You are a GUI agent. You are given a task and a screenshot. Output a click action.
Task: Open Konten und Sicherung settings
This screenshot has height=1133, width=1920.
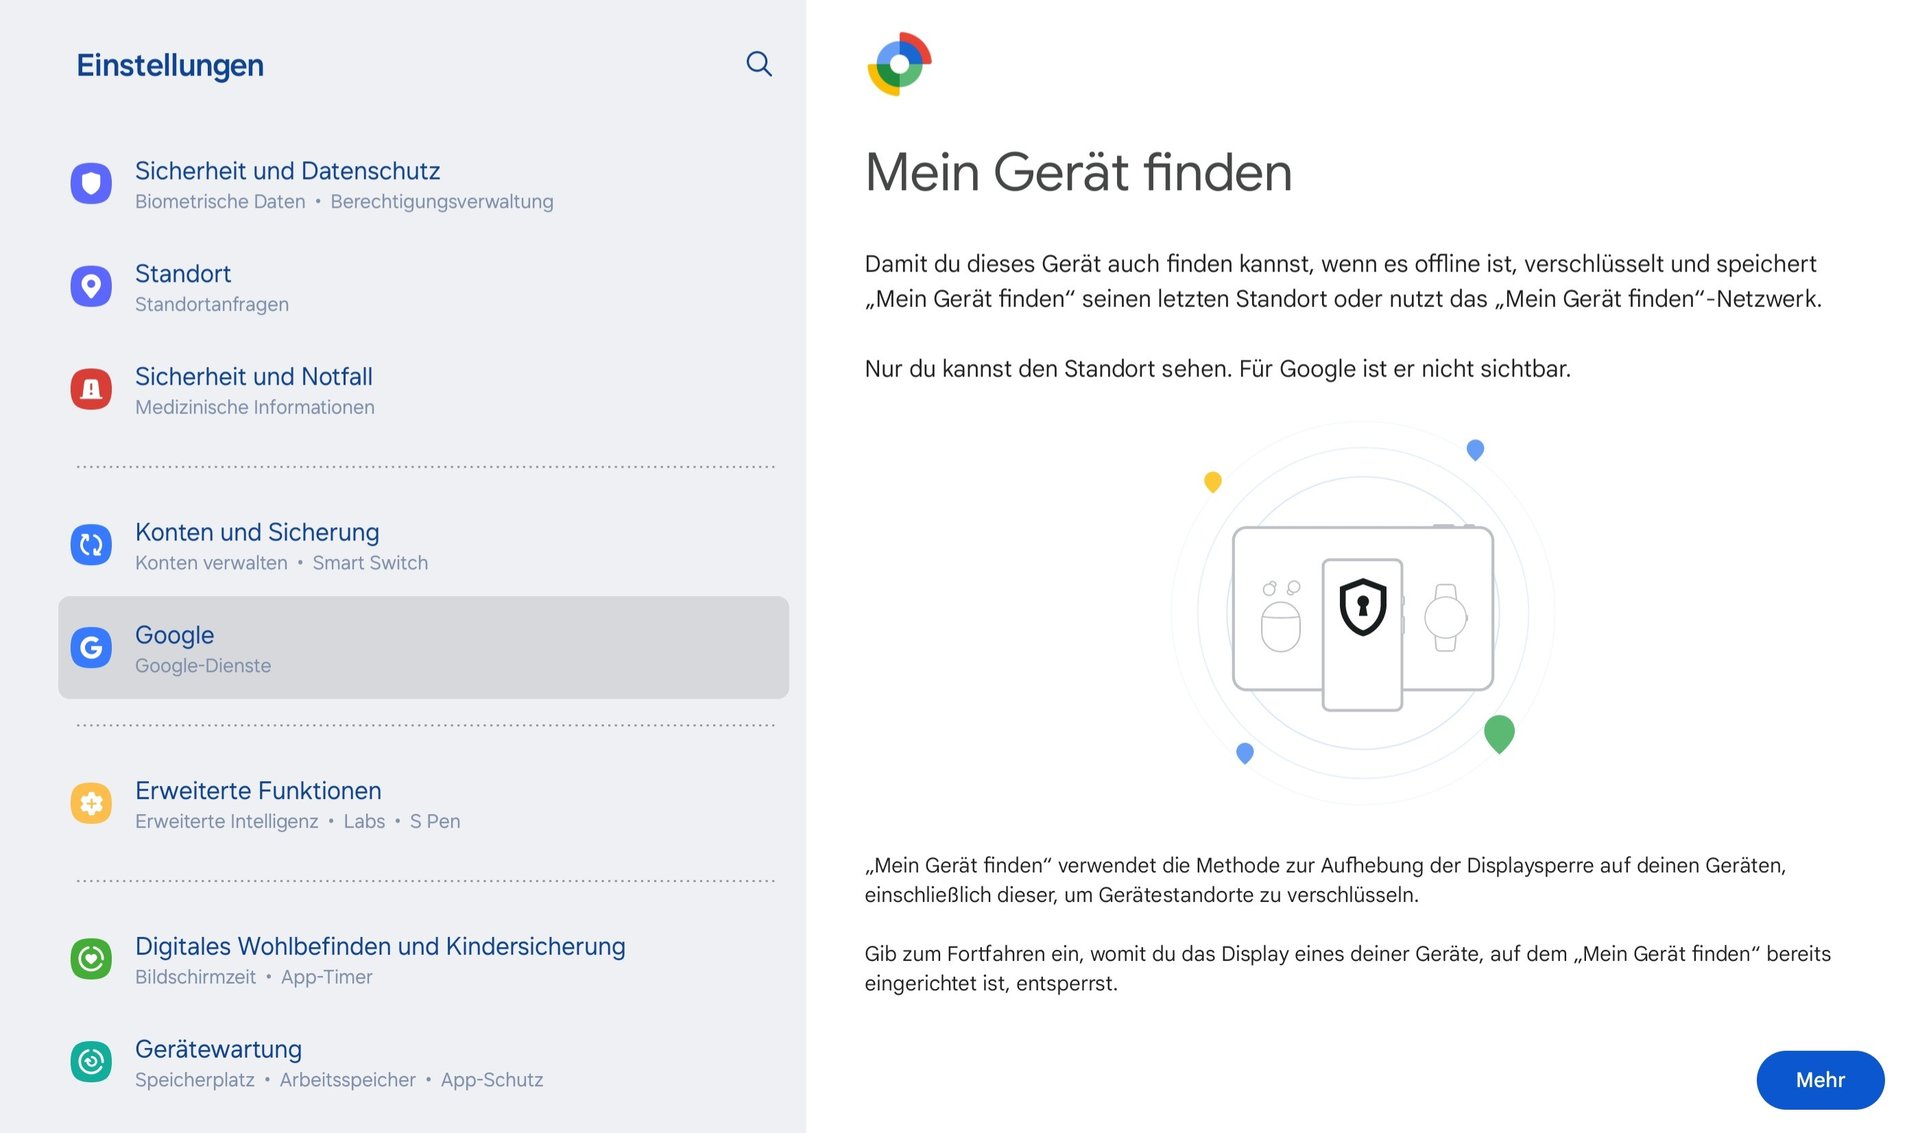(x=423, y=546)
